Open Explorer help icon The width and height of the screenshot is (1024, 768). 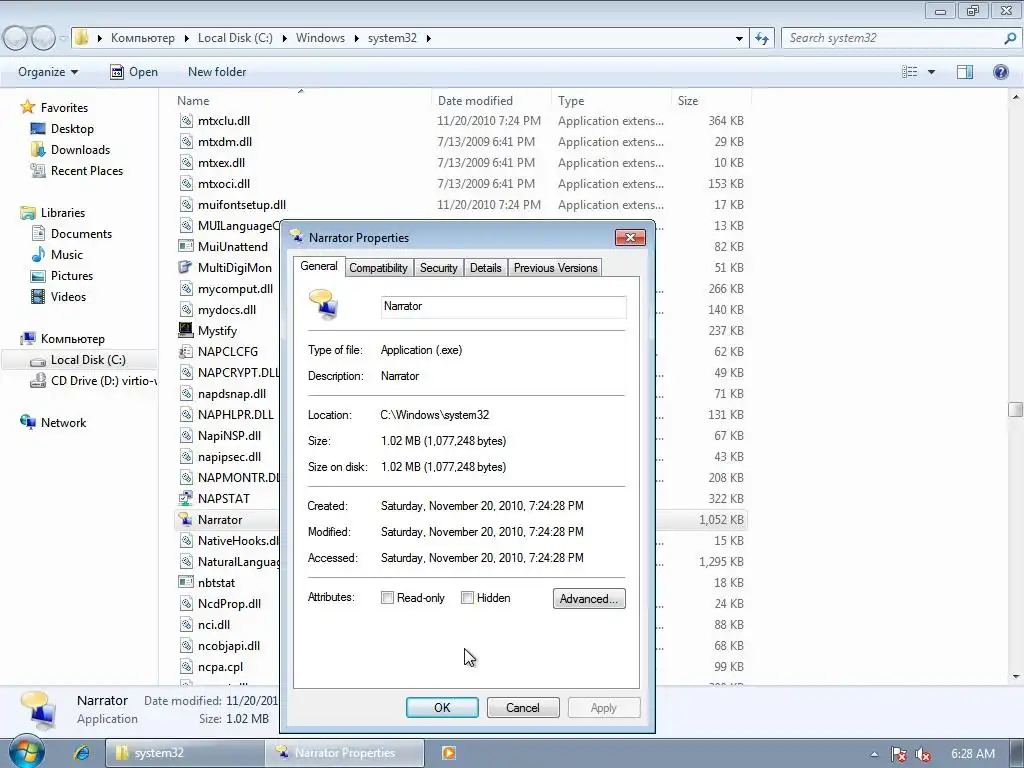point(1000,72)
